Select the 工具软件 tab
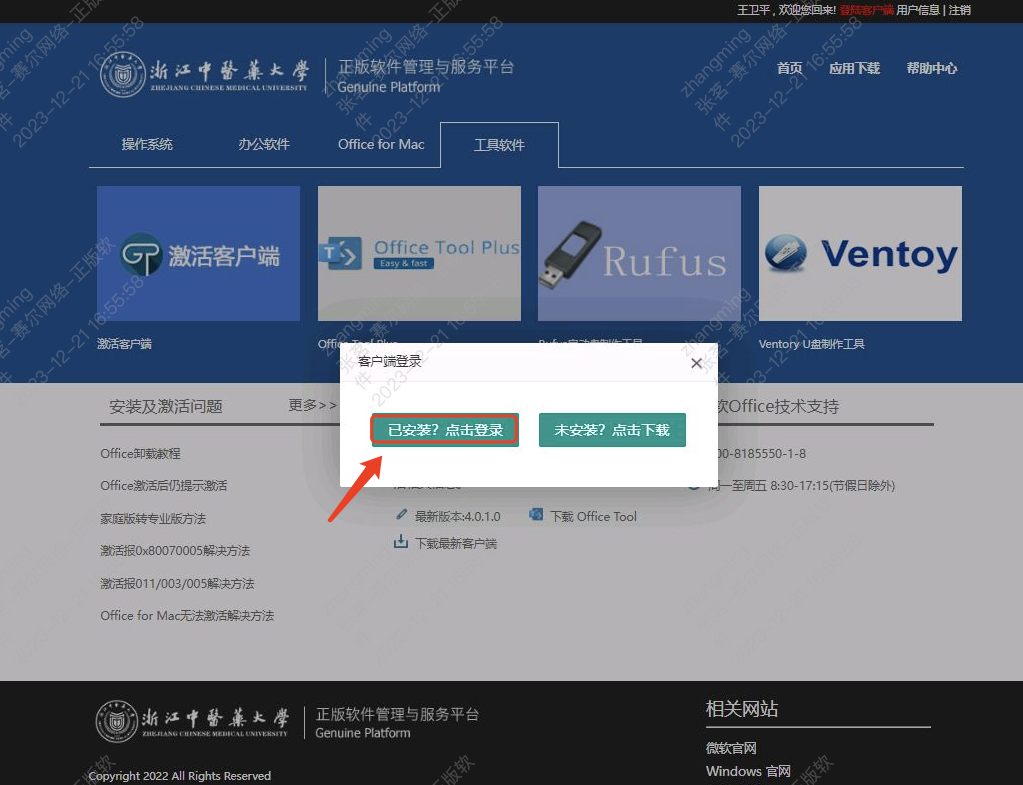This screenshot has height=785, width=1023. 499,145
